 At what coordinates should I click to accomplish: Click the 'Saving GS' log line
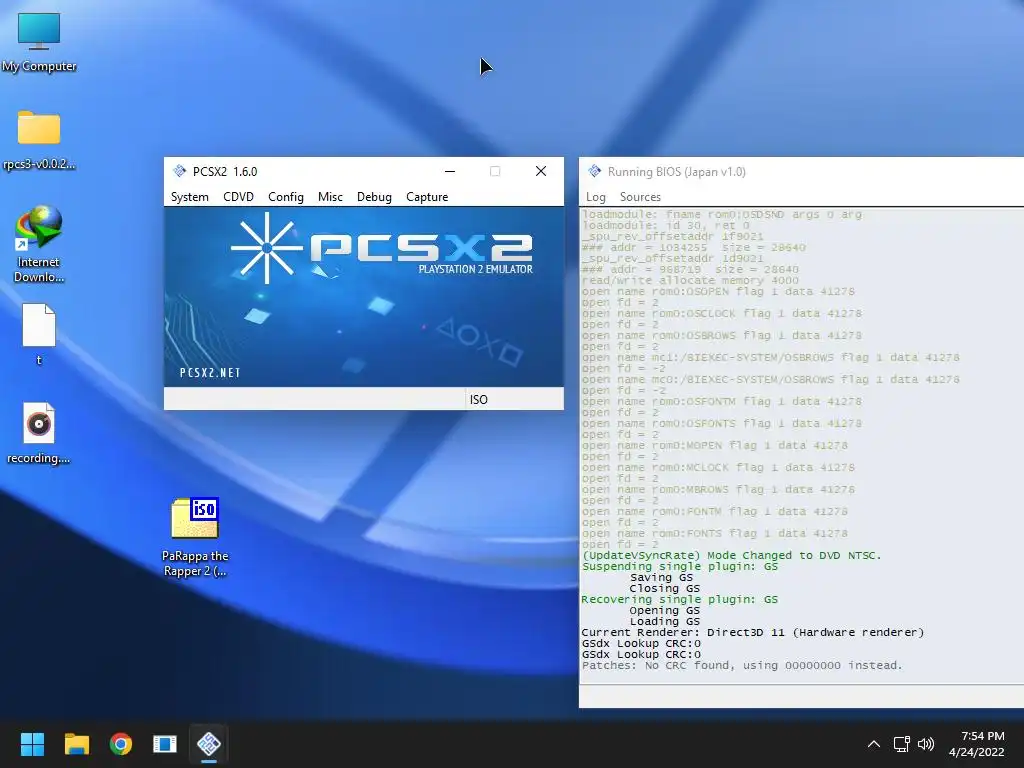661,577
